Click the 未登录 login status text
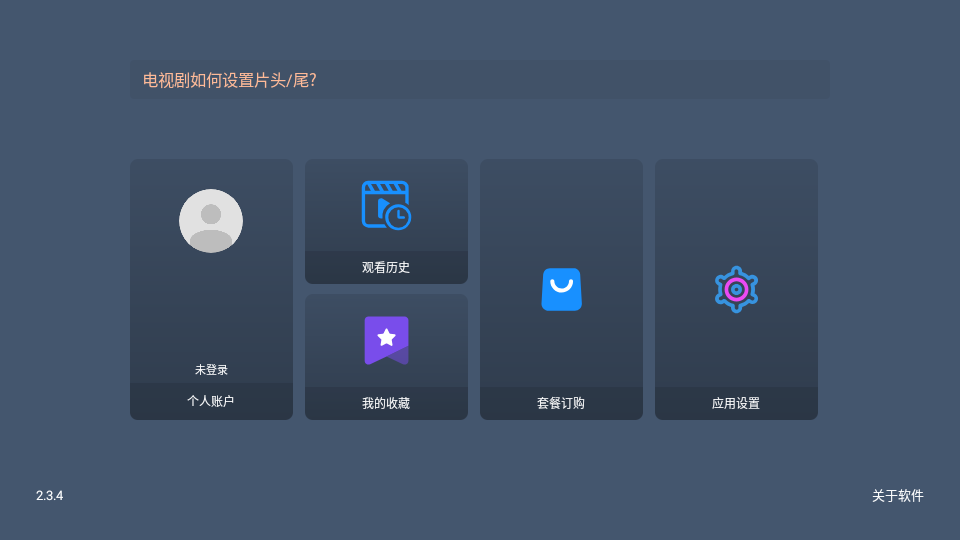This screenshot has width=960, height=540. pyautogui.click(x=211, y=370)
